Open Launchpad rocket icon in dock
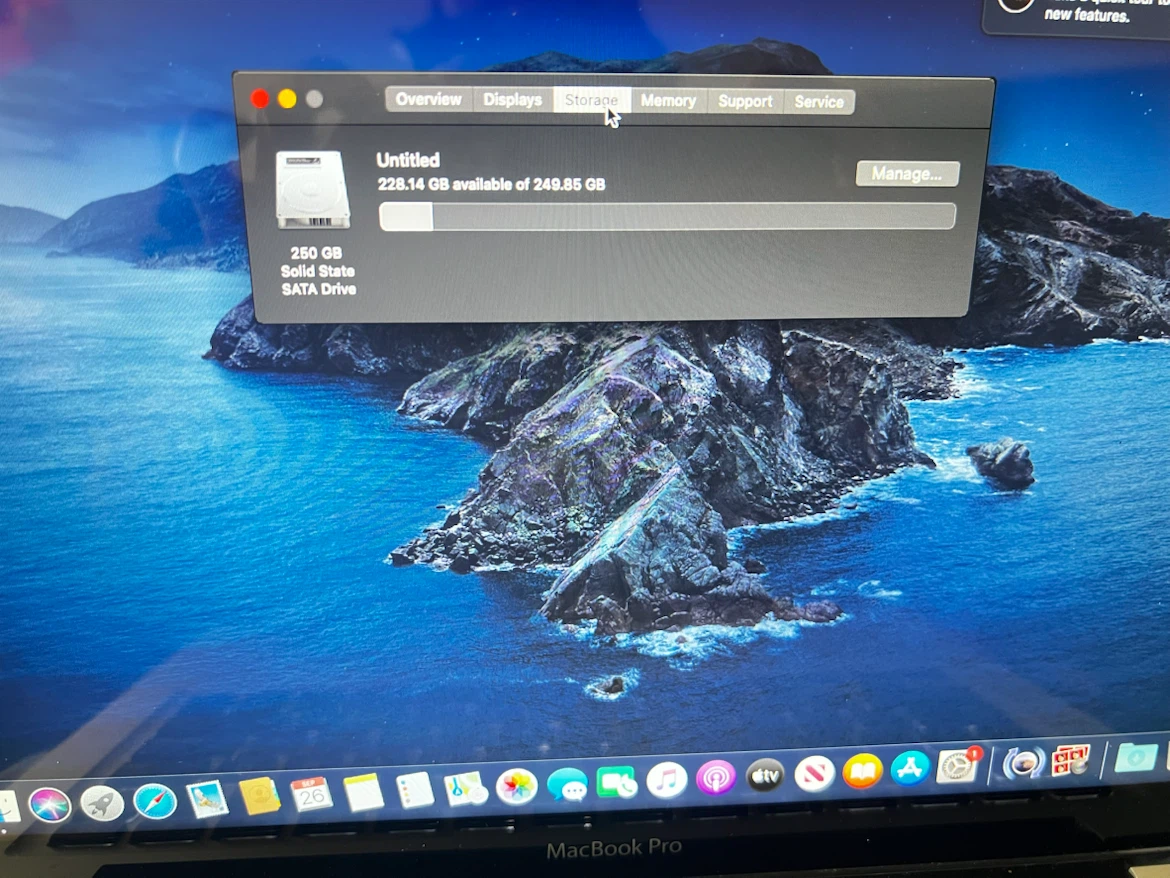Screen dimensions: 1170x878 102,804
